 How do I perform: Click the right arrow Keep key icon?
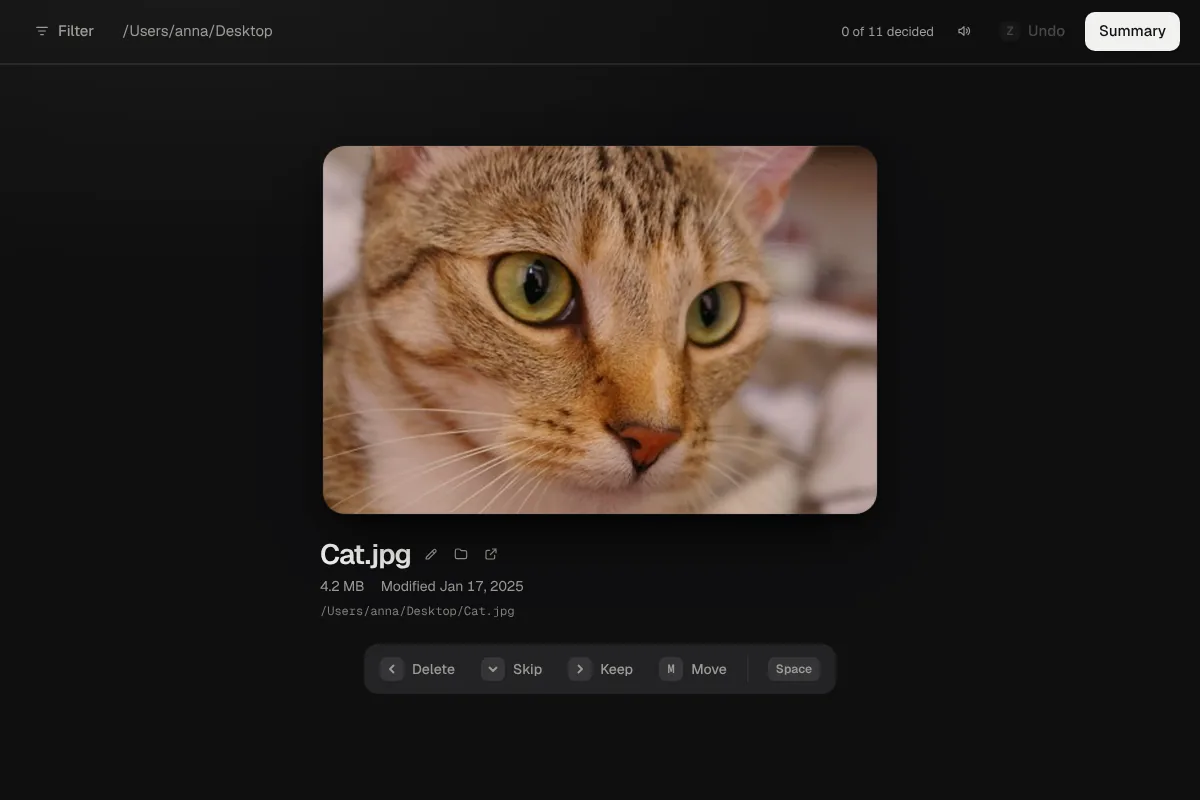coord(580,669)
